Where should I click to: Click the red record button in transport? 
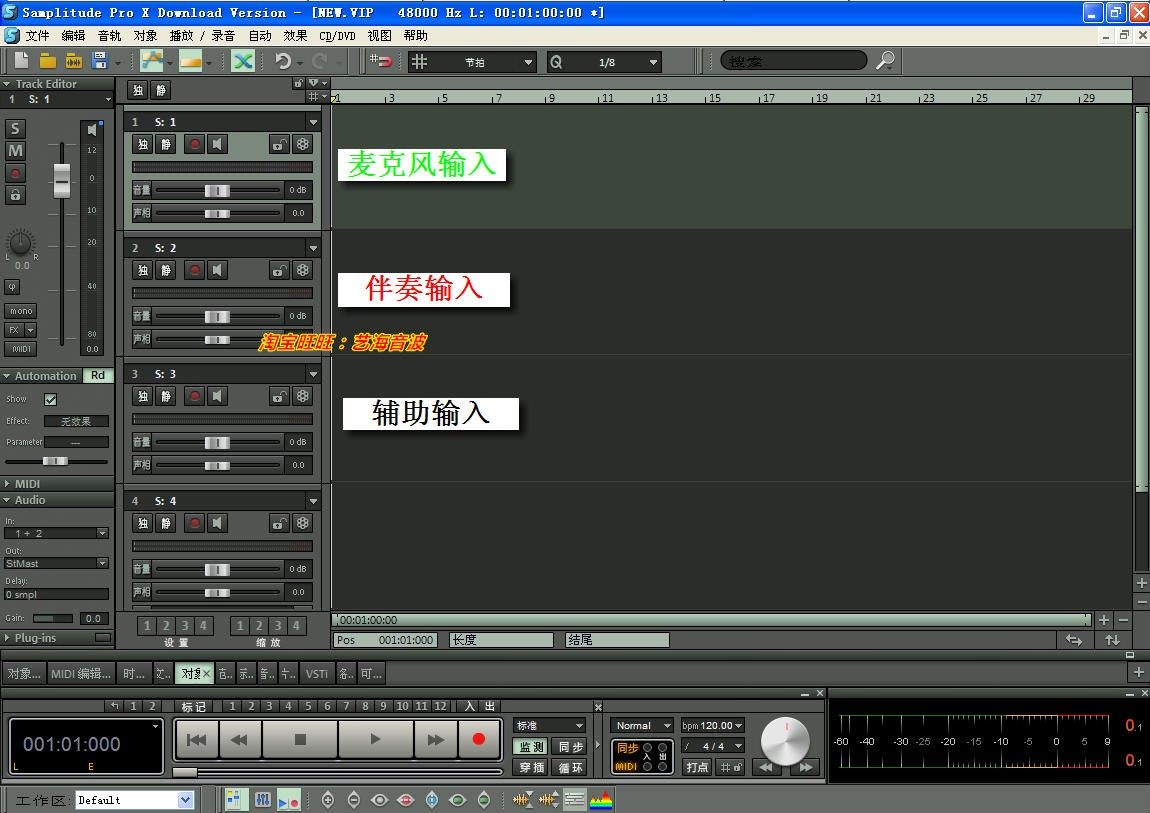[x=478, y=739]
